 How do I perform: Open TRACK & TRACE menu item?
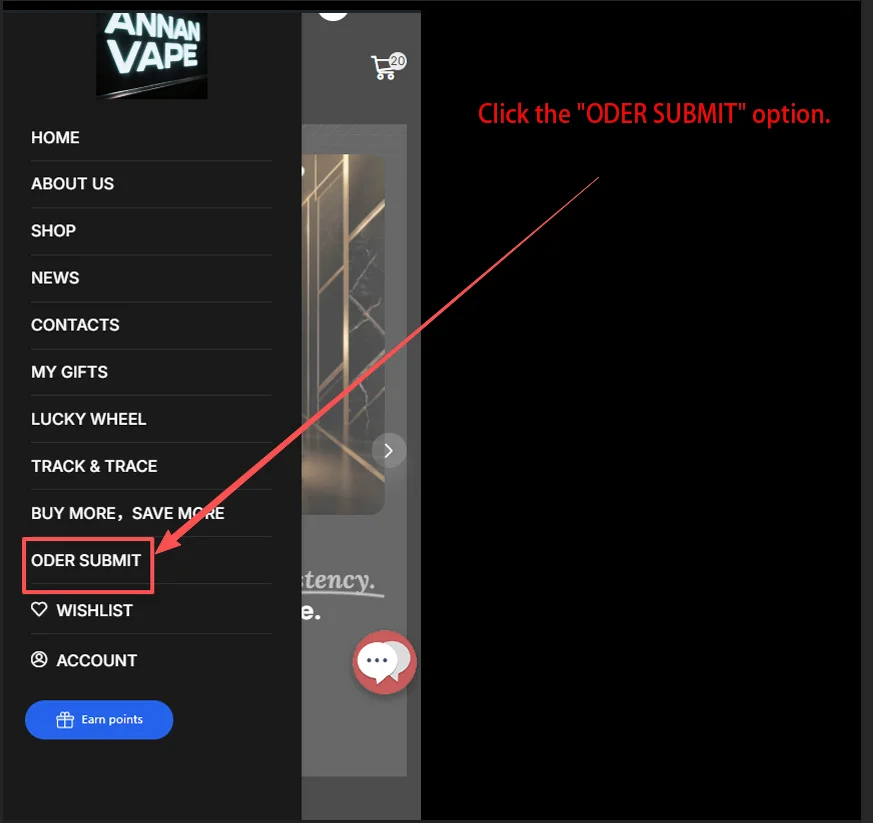94,466
